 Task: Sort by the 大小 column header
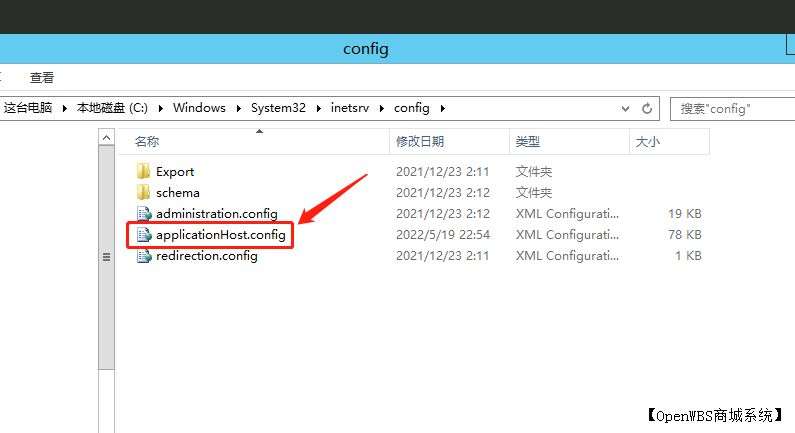647,142
